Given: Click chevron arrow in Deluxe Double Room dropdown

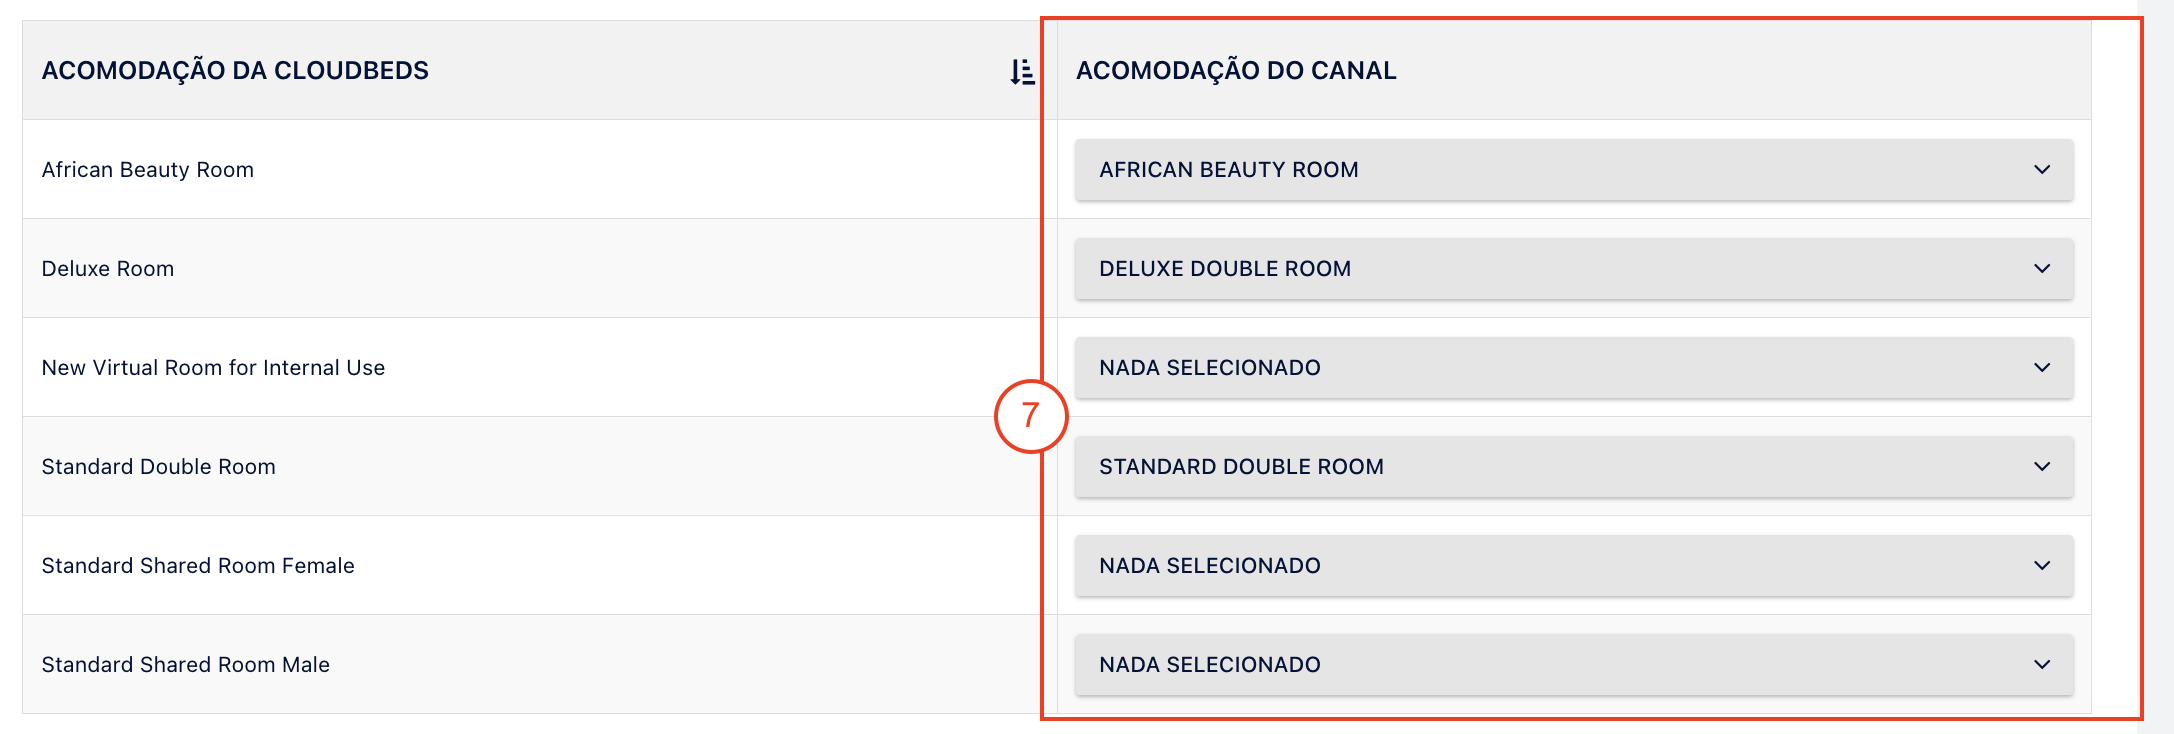Looking at the screenshot, I should 2042,269.
